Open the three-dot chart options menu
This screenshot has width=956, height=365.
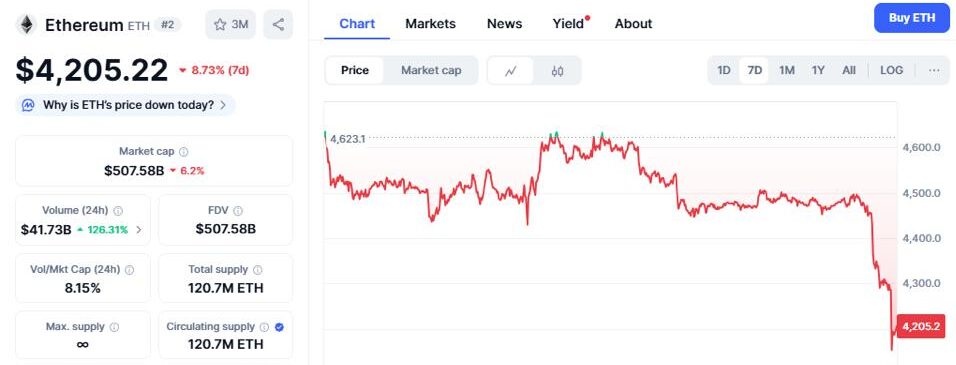[x=934, y=71]
